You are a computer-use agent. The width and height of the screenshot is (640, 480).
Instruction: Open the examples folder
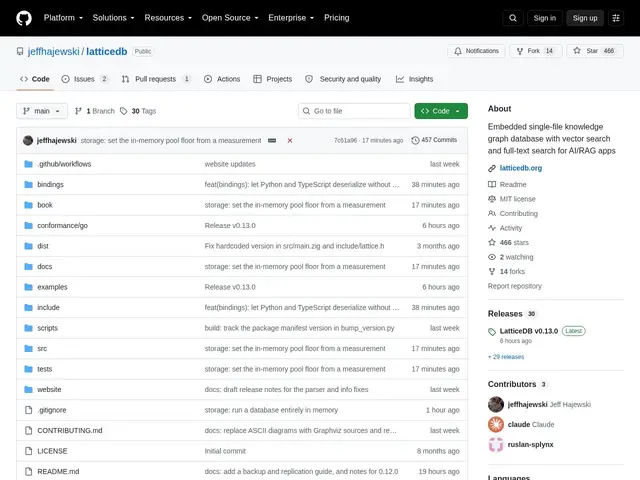coord(52,287)
